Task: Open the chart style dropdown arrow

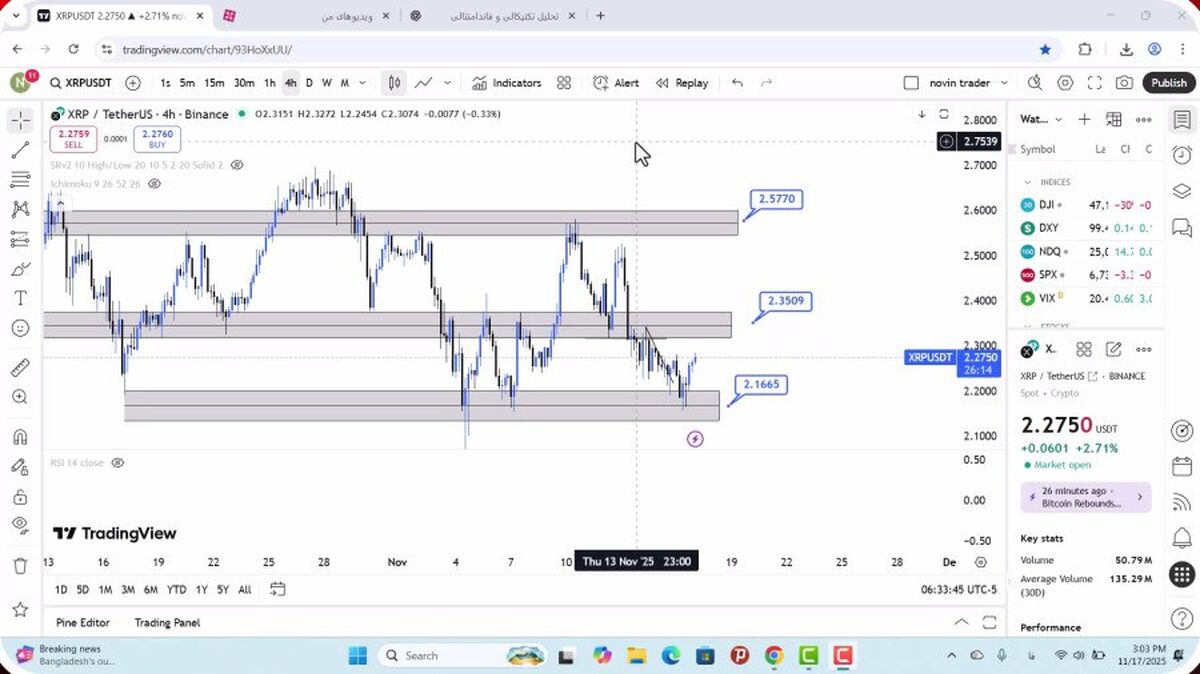Action: point(447,83)
